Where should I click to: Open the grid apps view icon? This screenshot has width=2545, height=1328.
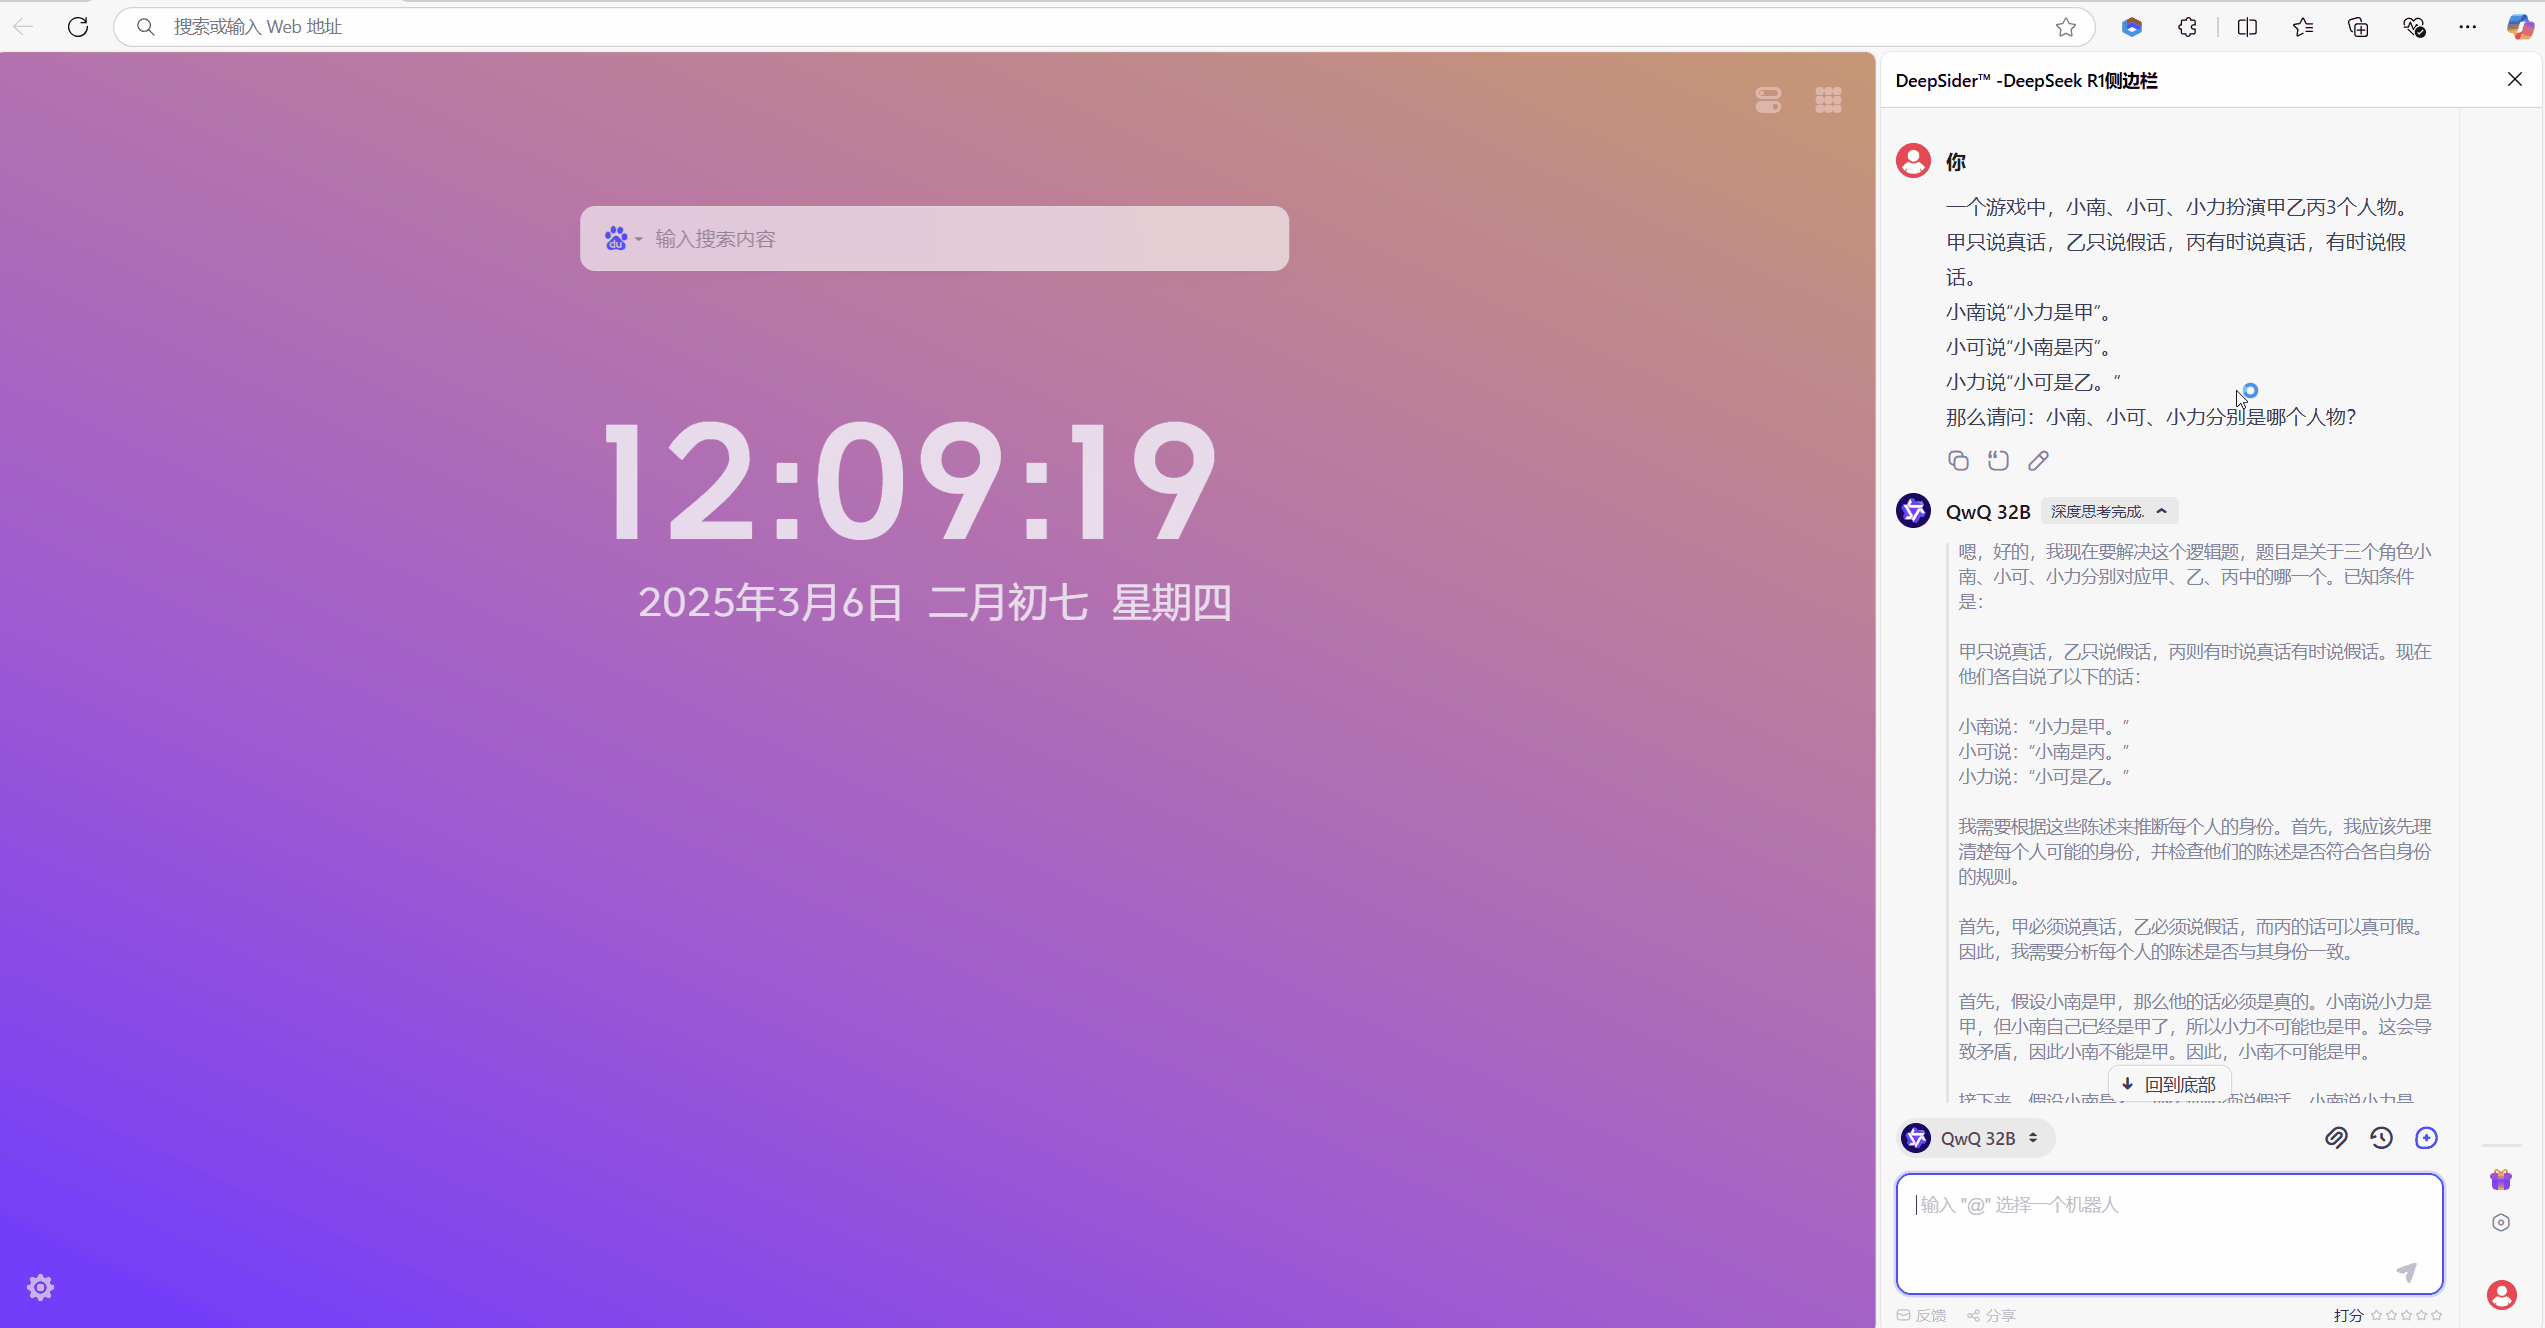click(x=1829, y=100)
